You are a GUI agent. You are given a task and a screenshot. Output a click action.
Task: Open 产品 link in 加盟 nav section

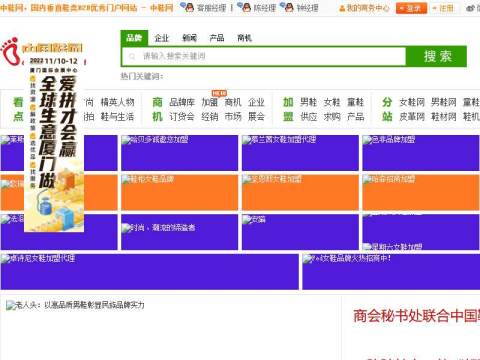pyautogui.click(x=356, y=116)
